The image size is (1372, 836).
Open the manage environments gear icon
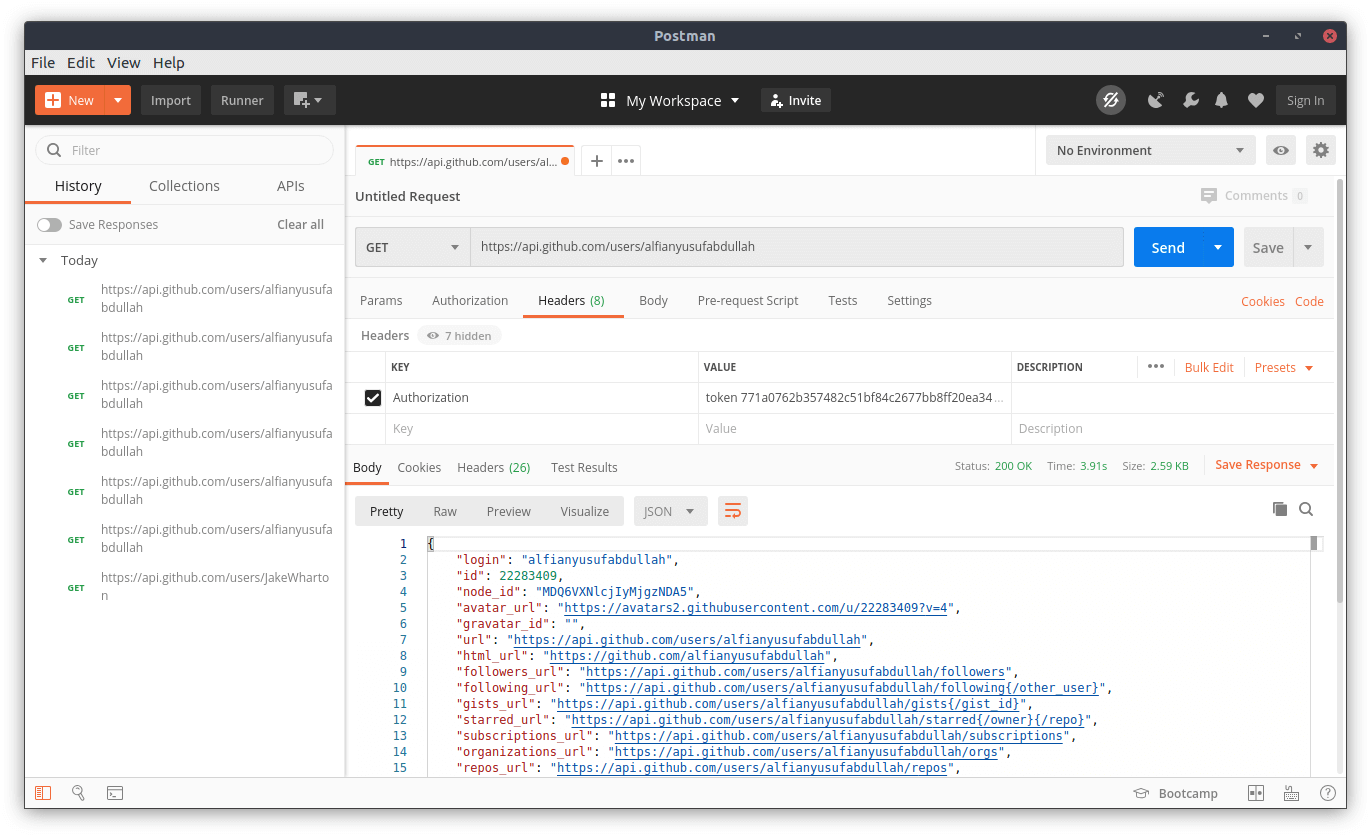tap(1321, 150)
